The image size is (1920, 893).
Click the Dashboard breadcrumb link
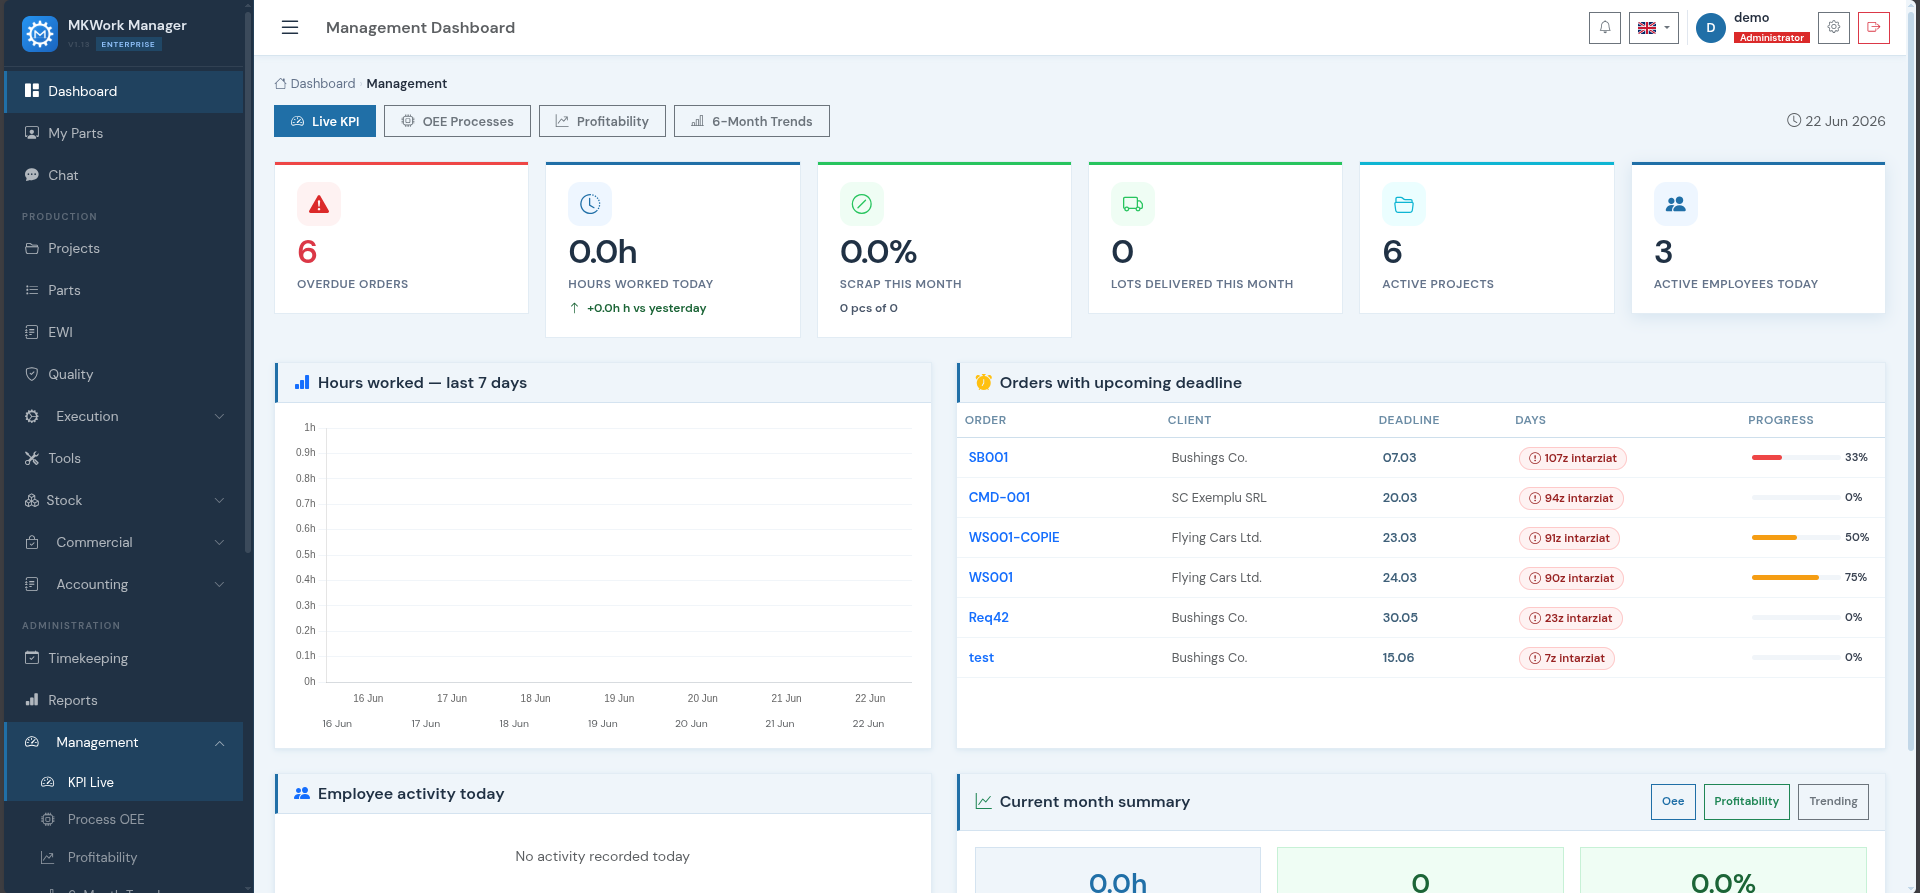(x=322, y=84)
